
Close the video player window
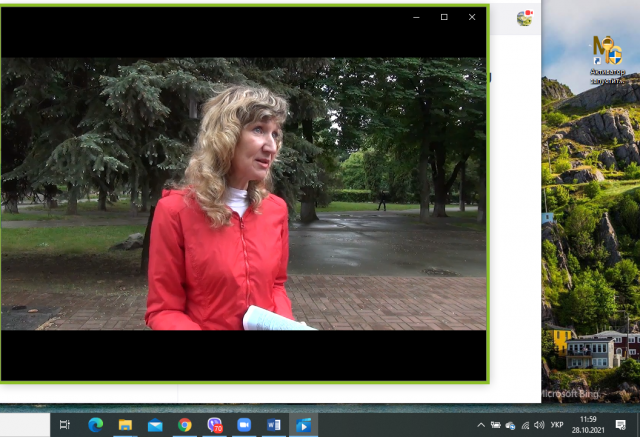[x=472, y=17]
